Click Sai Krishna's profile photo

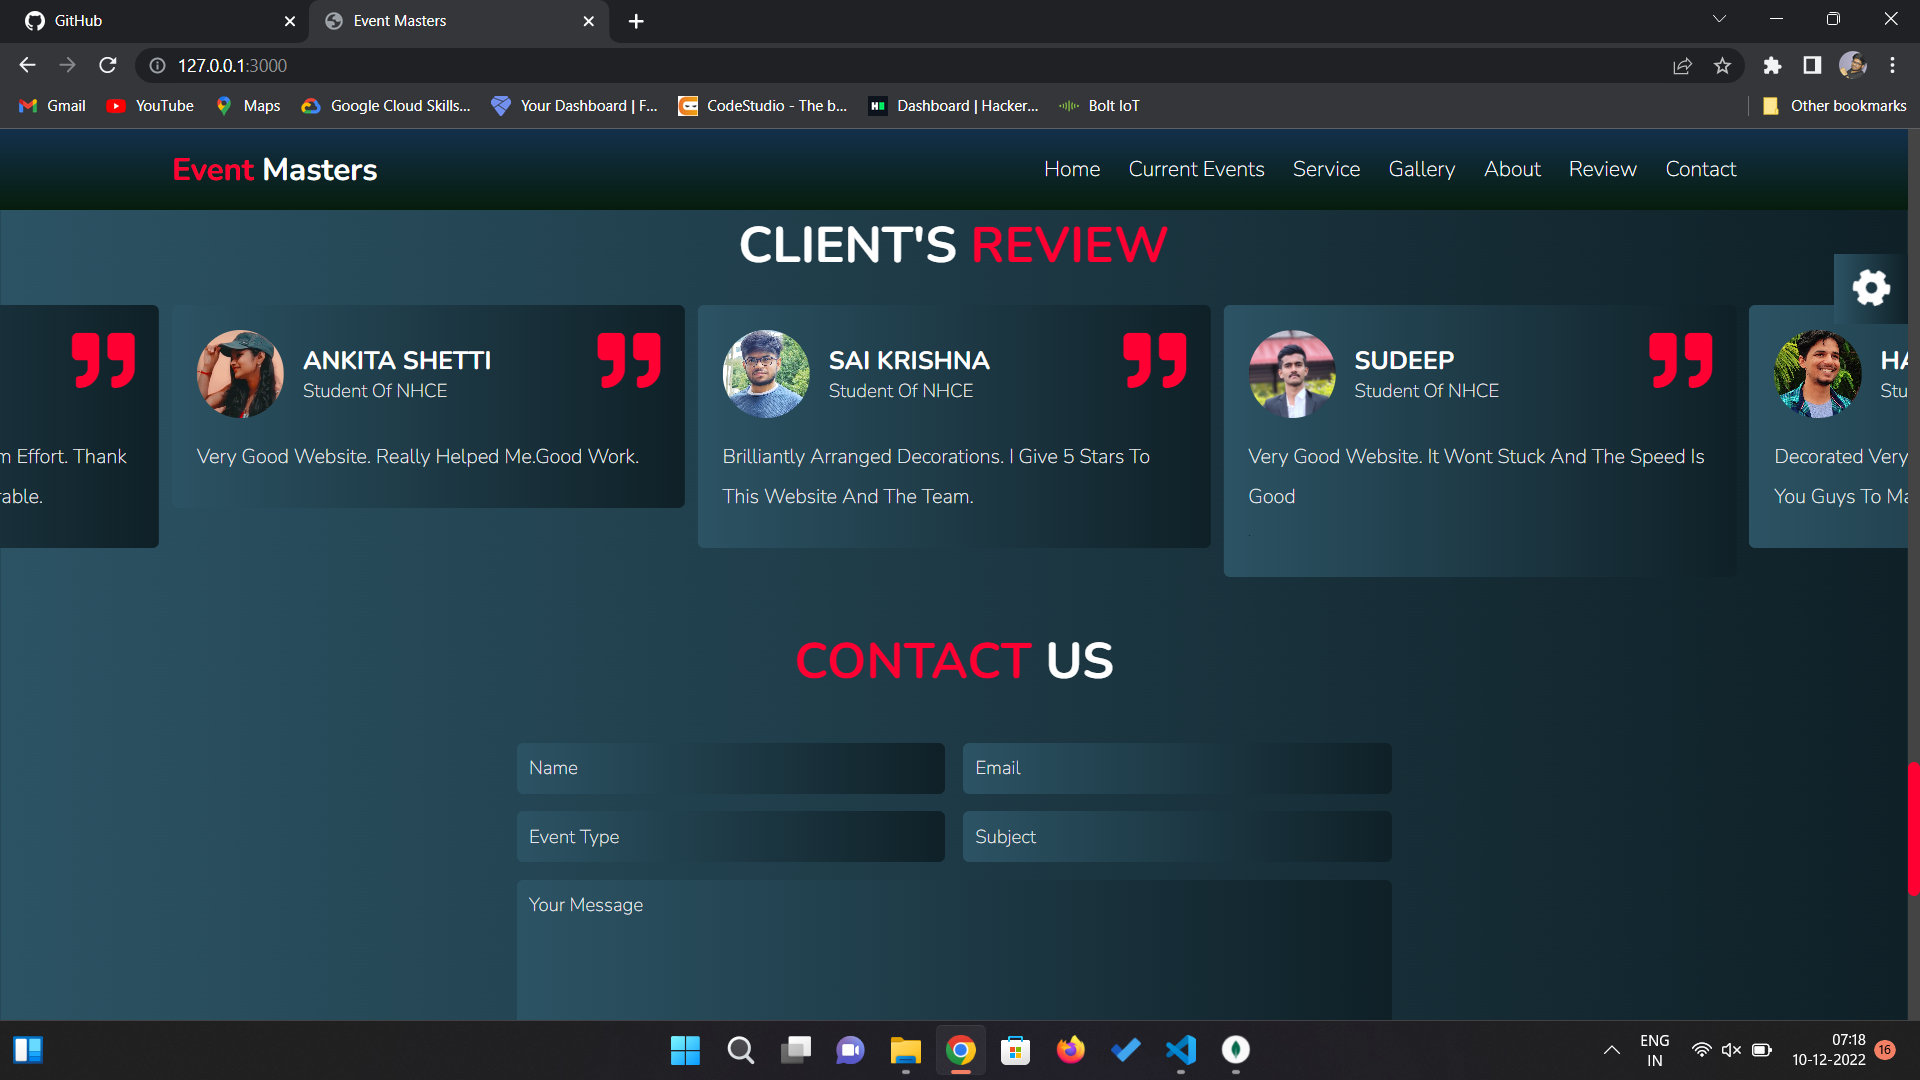[x=766, y=374]
